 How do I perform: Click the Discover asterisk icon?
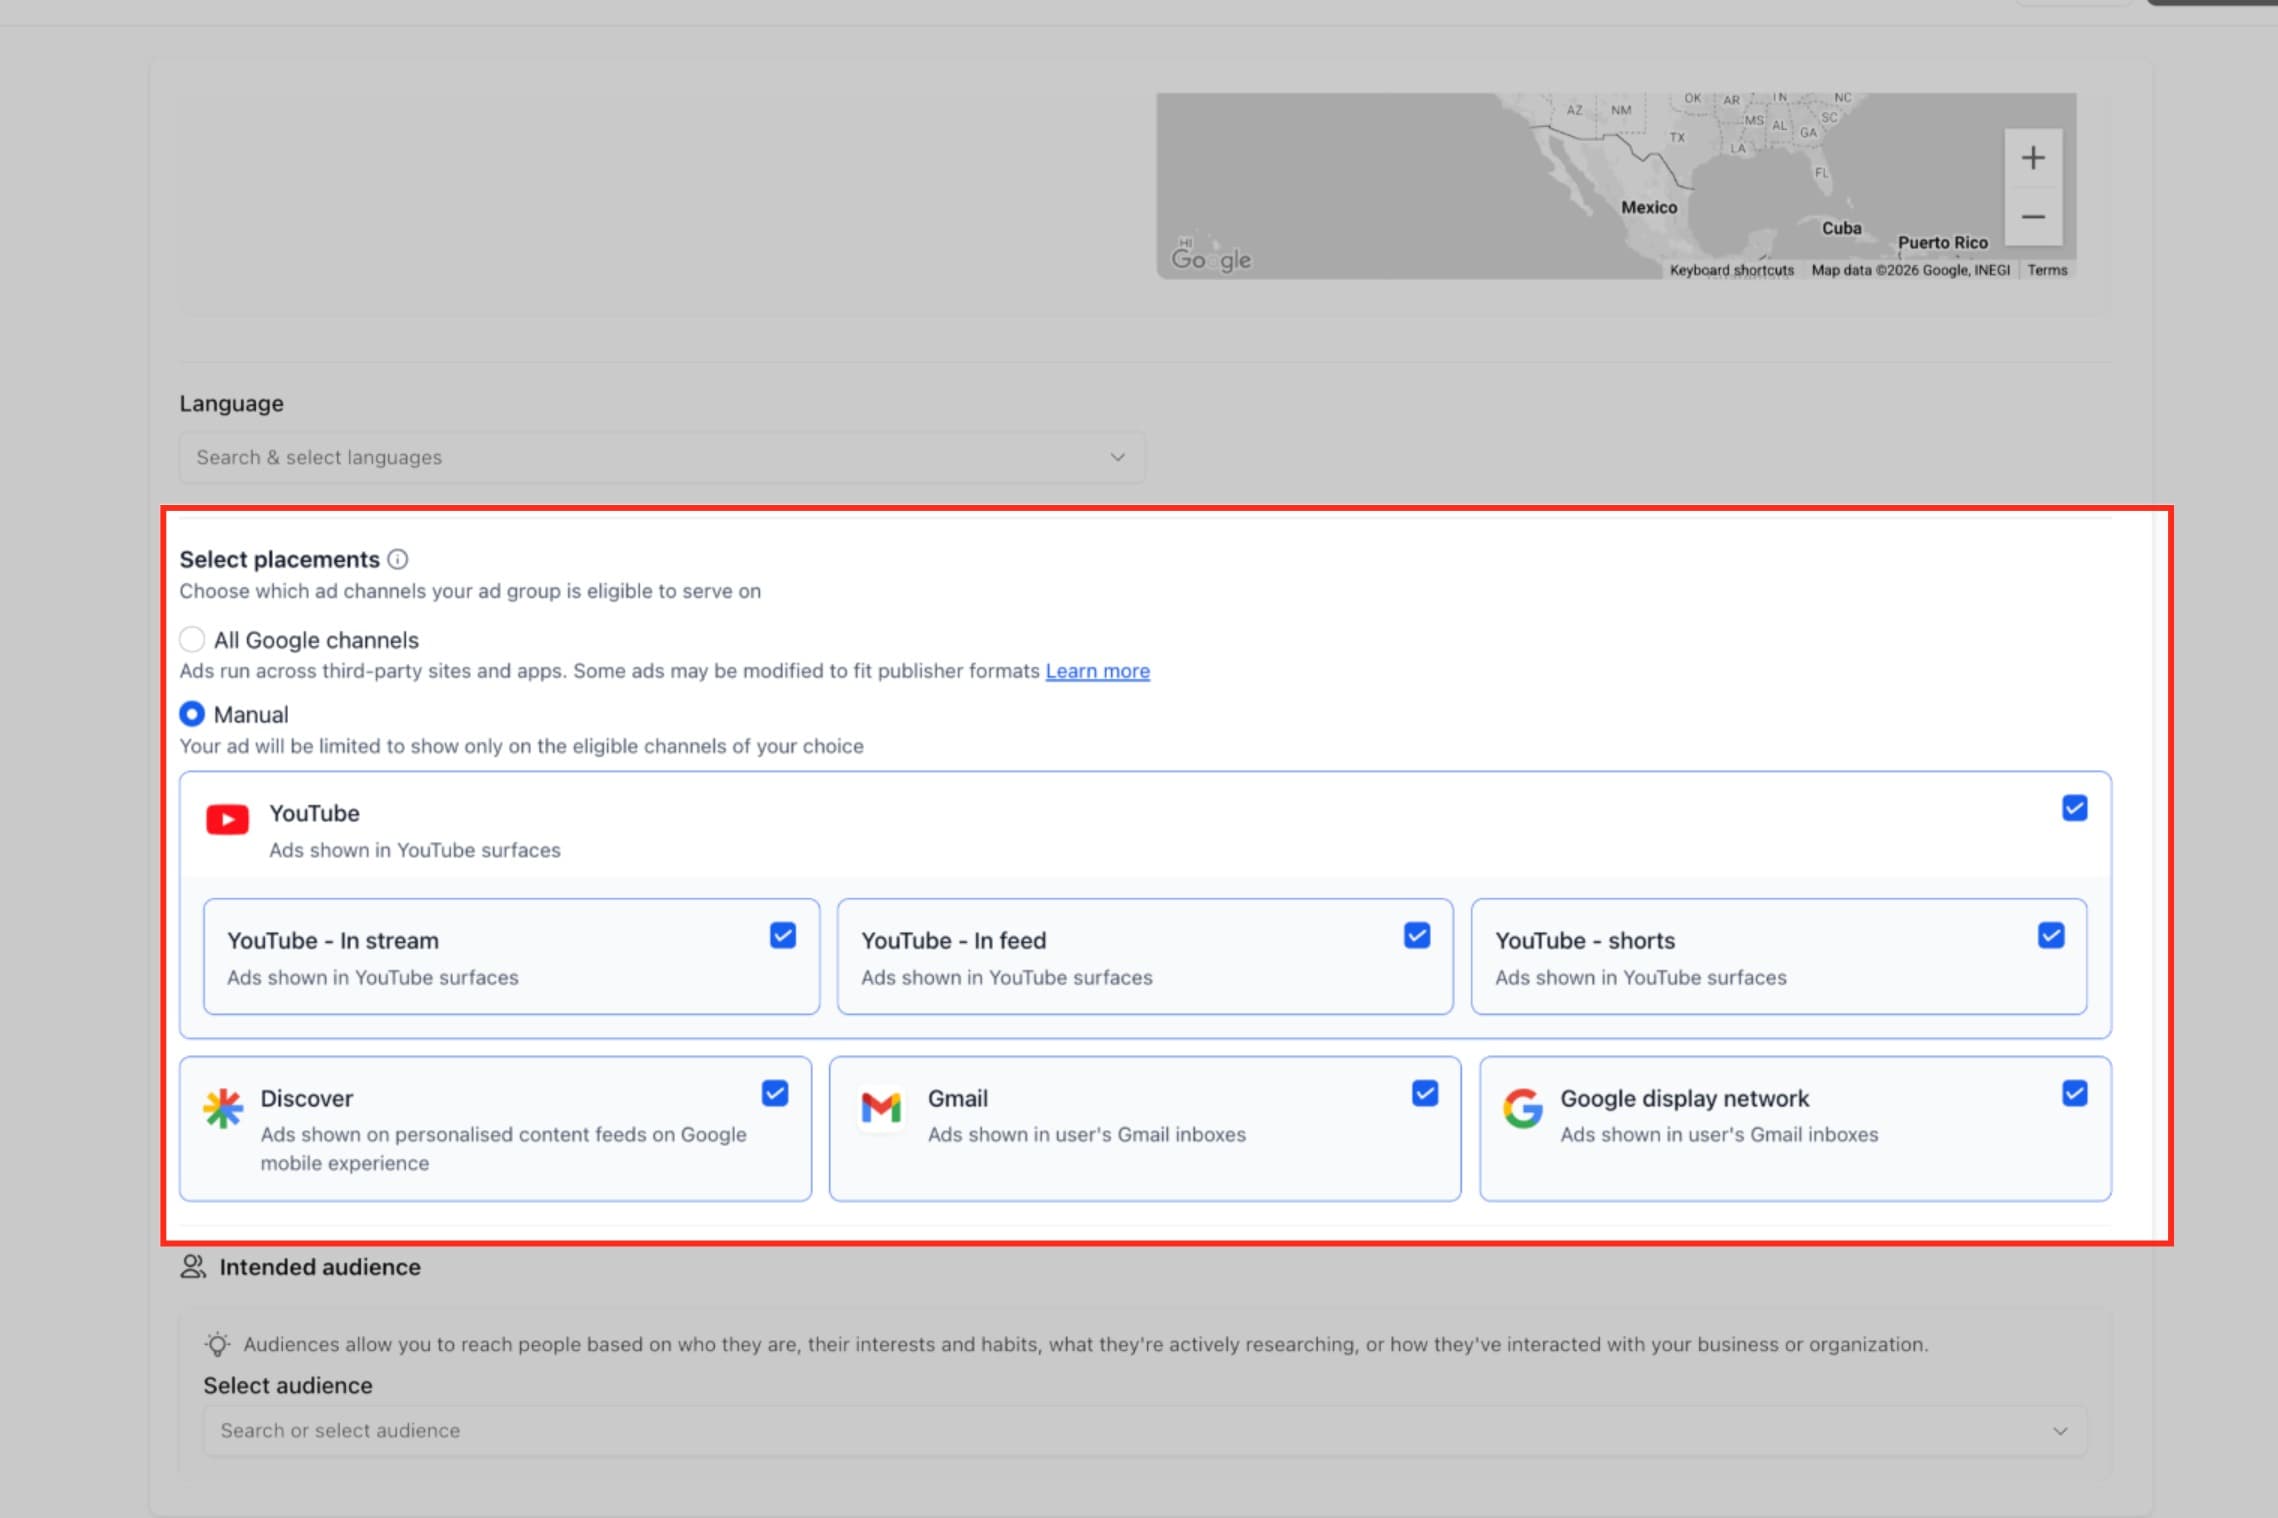[x=223, y=1108]
